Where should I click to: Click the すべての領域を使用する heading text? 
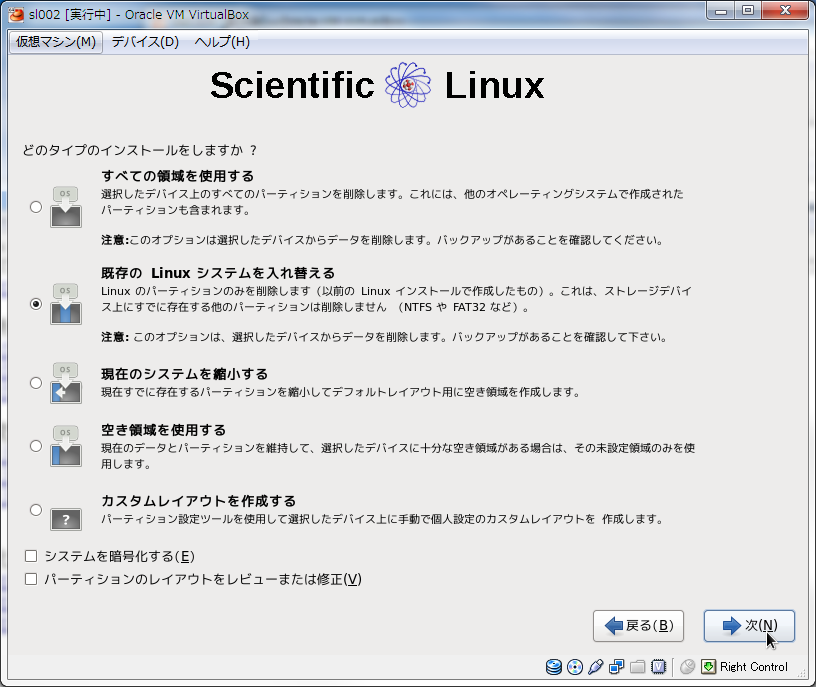pos(177,176)
